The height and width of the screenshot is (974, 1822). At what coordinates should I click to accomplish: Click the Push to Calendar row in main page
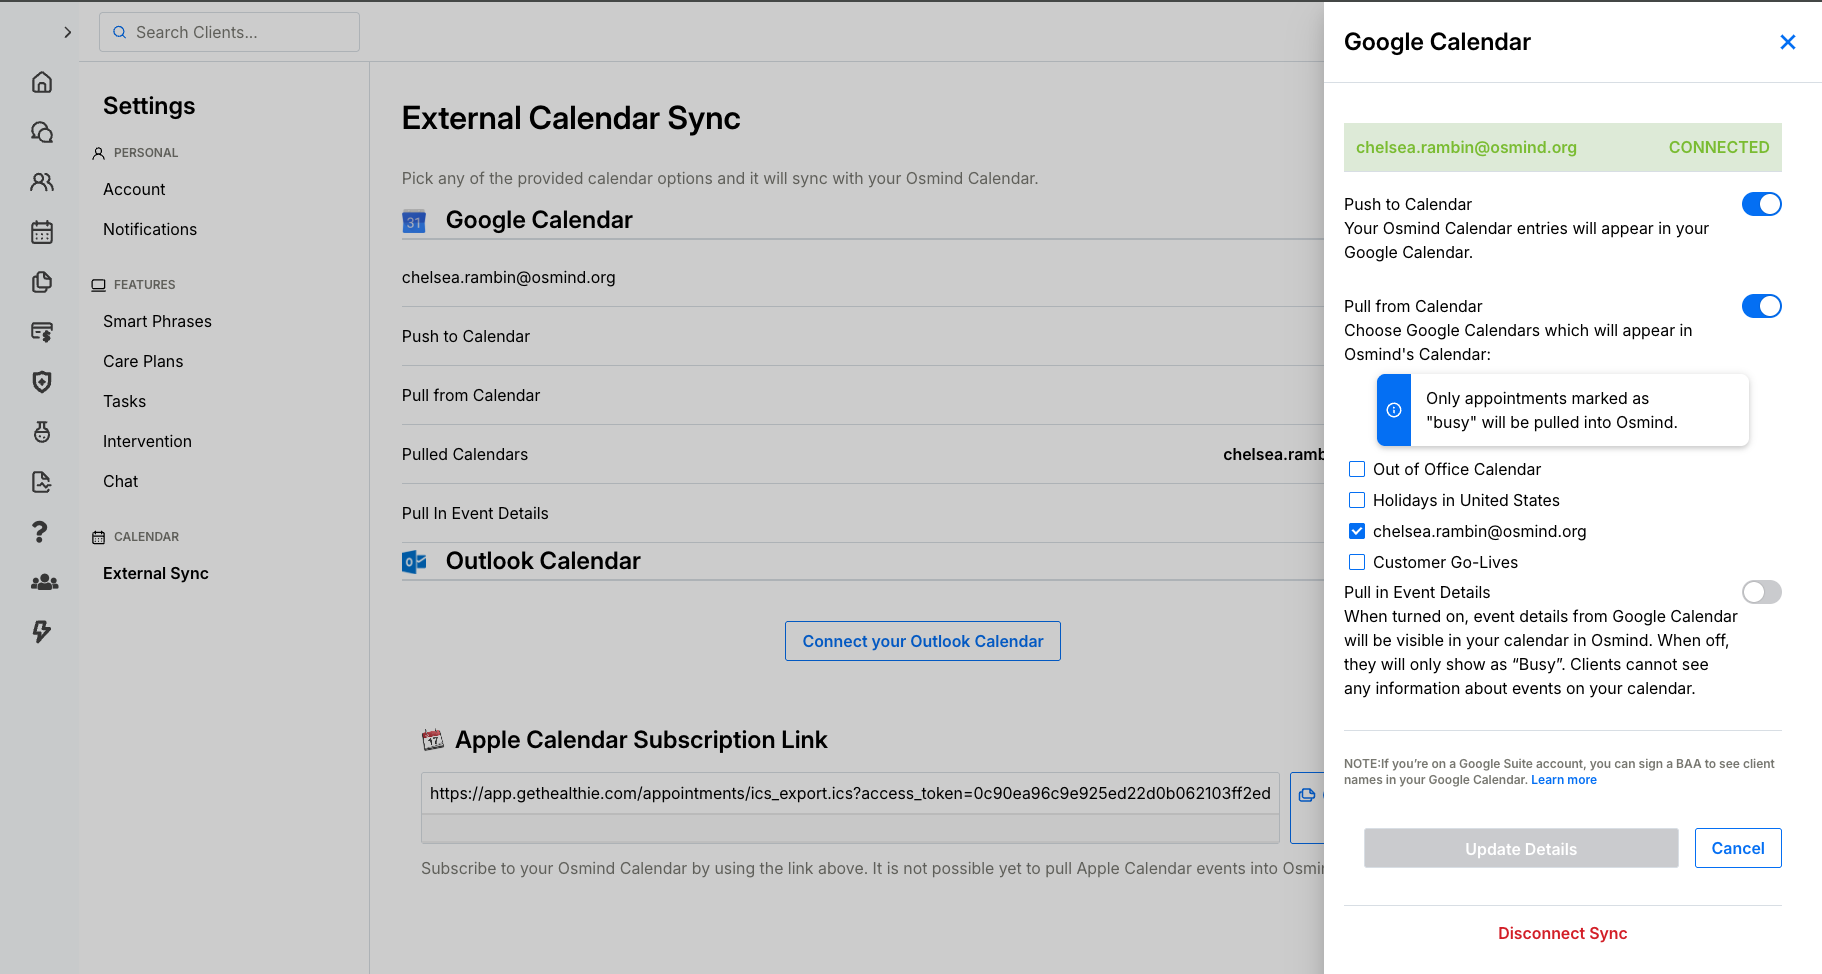click(x=863, y=336)
